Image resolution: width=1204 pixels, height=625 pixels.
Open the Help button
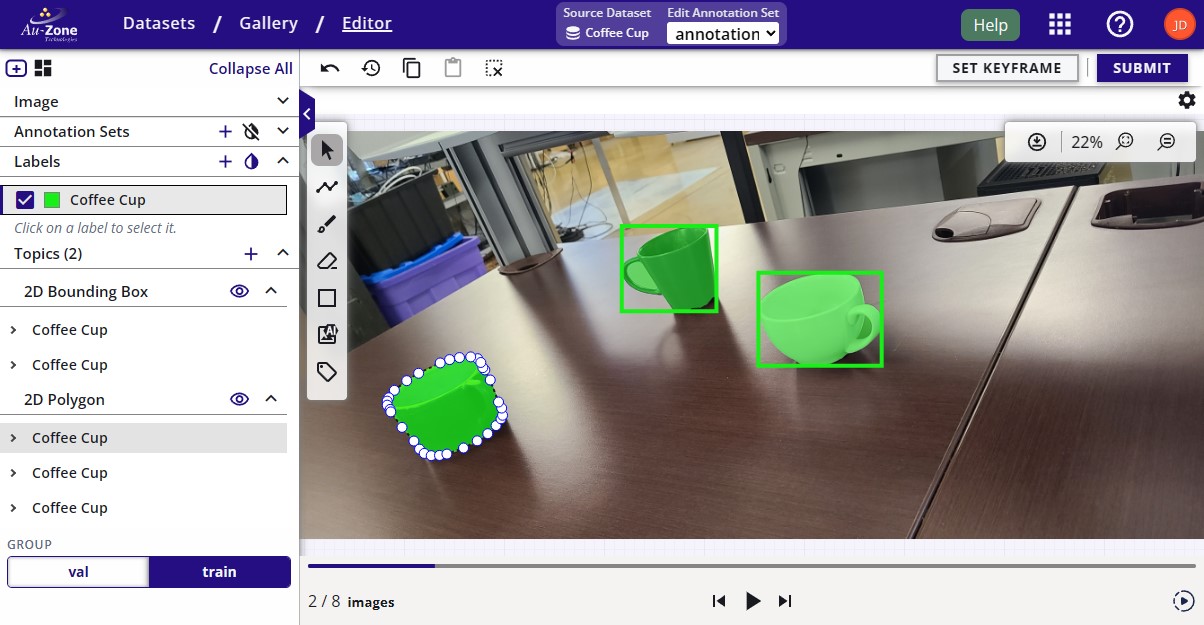pos(990,25)
